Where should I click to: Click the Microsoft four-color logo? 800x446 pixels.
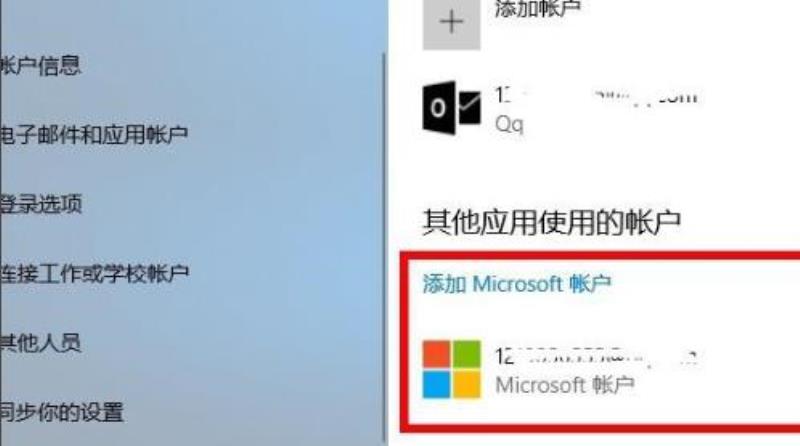pos(452,369)
